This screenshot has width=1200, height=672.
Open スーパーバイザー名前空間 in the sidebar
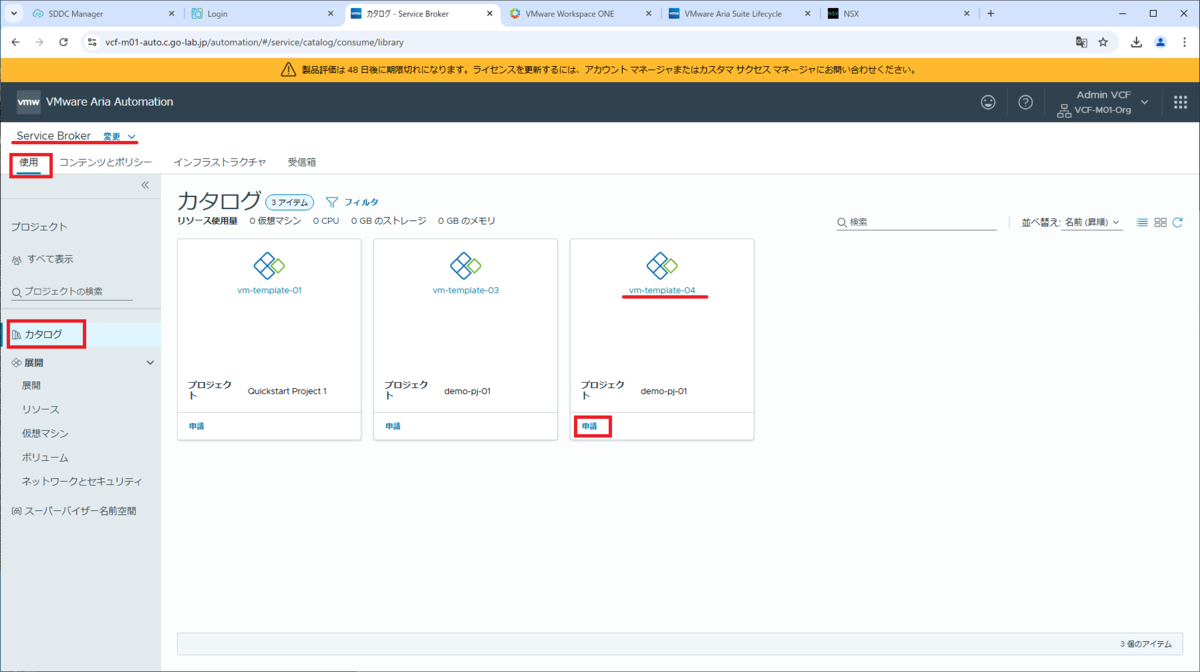tap(80, 511)
